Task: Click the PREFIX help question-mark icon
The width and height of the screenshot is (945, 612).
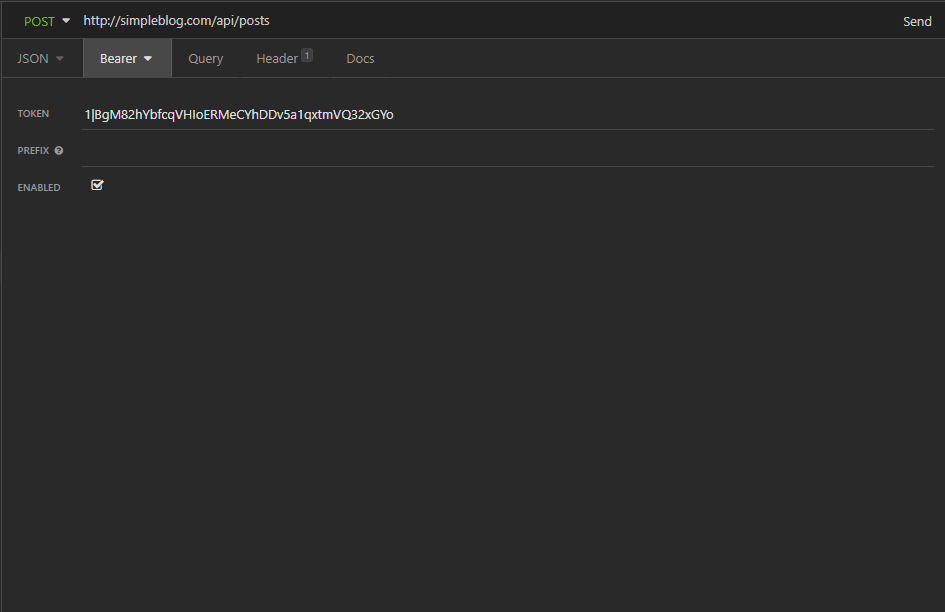Action: 58,151
